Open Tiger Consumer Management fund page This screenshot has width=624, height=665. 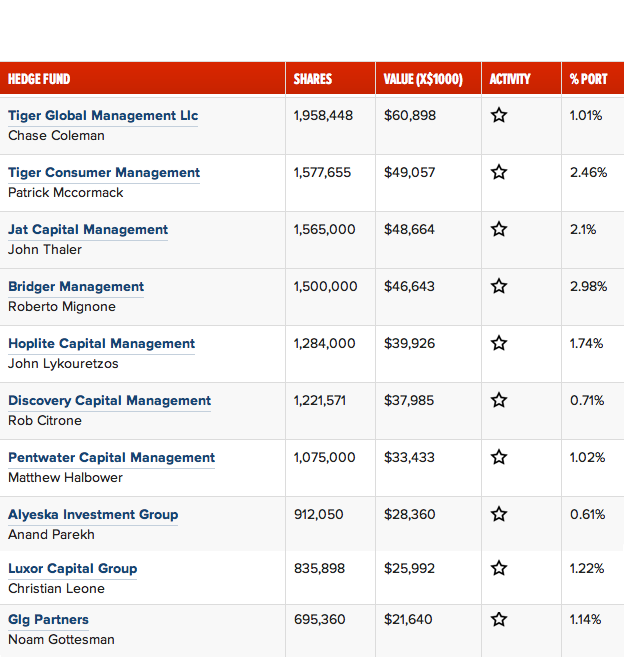104,172
